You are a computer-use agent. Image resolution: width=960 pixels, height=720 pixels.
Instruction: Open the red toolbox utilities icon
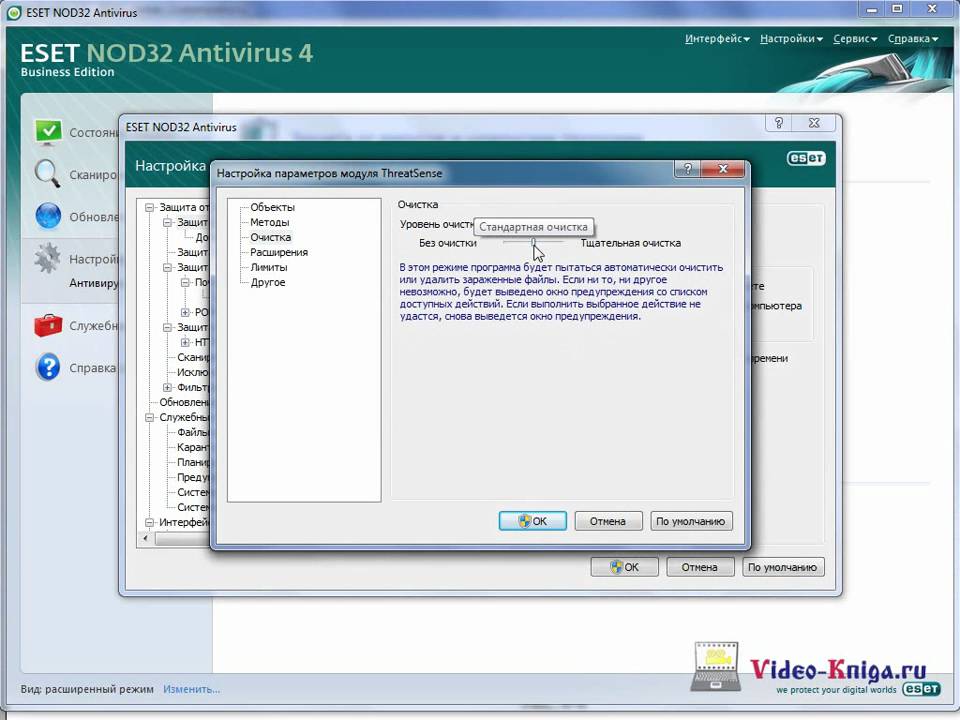tap(48, 326)
